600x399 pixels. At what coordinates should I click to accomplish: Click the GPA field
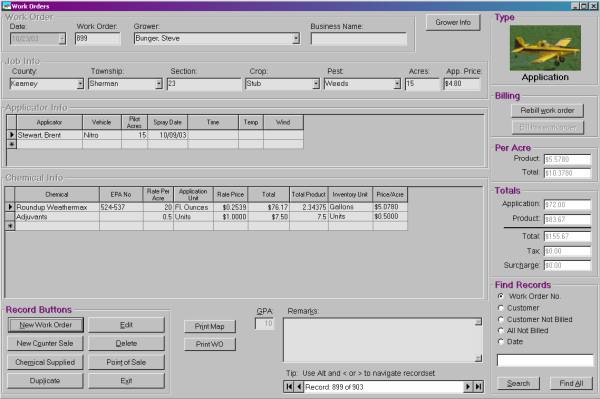point(264,324)
